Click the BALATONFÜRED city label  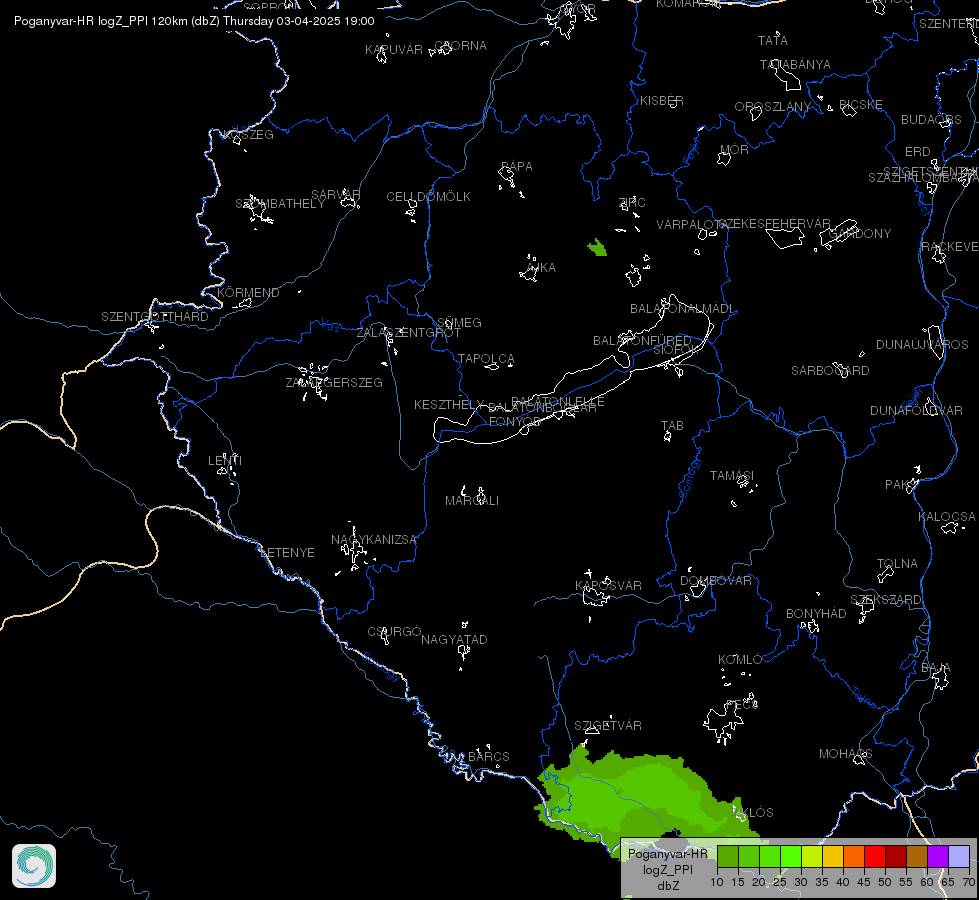(x=642, y=340)
